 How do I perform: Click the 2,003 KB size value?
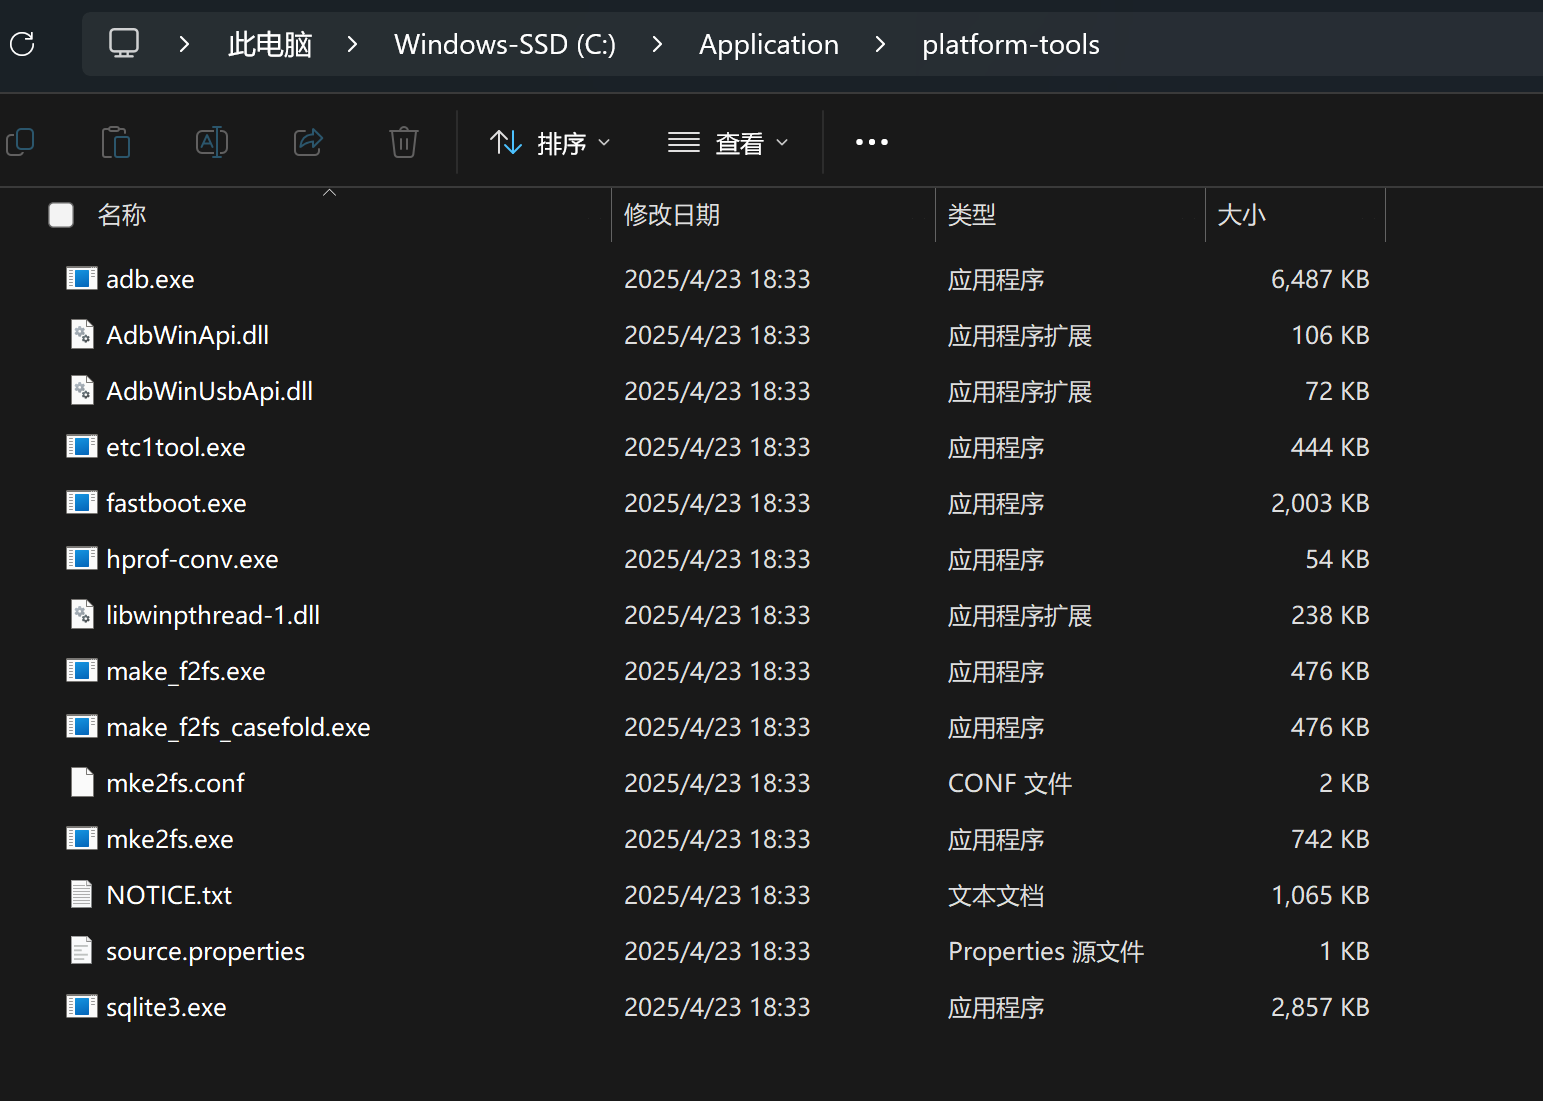click(1320, 503)
